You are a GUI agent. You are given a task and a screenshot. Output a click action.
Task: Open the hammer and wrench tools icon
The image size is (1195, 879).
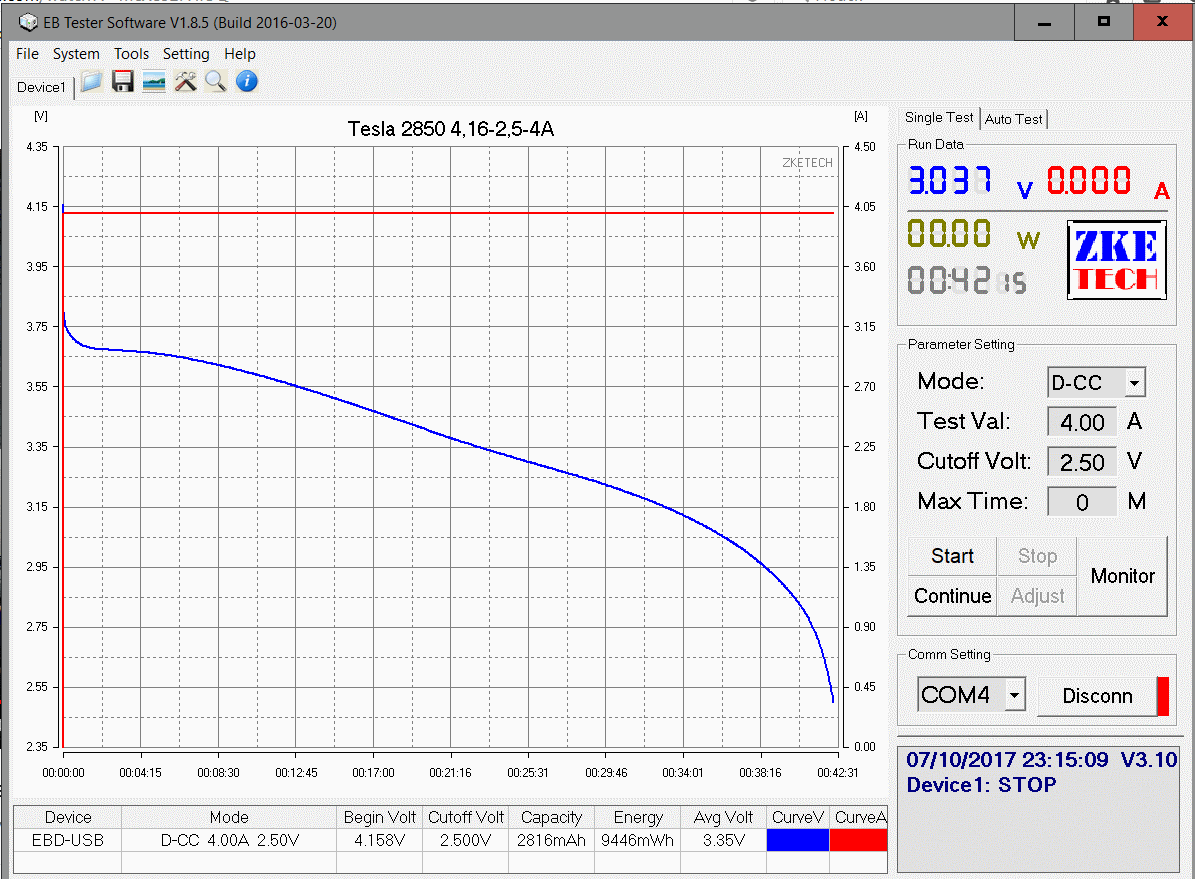(x=185, y=82)
